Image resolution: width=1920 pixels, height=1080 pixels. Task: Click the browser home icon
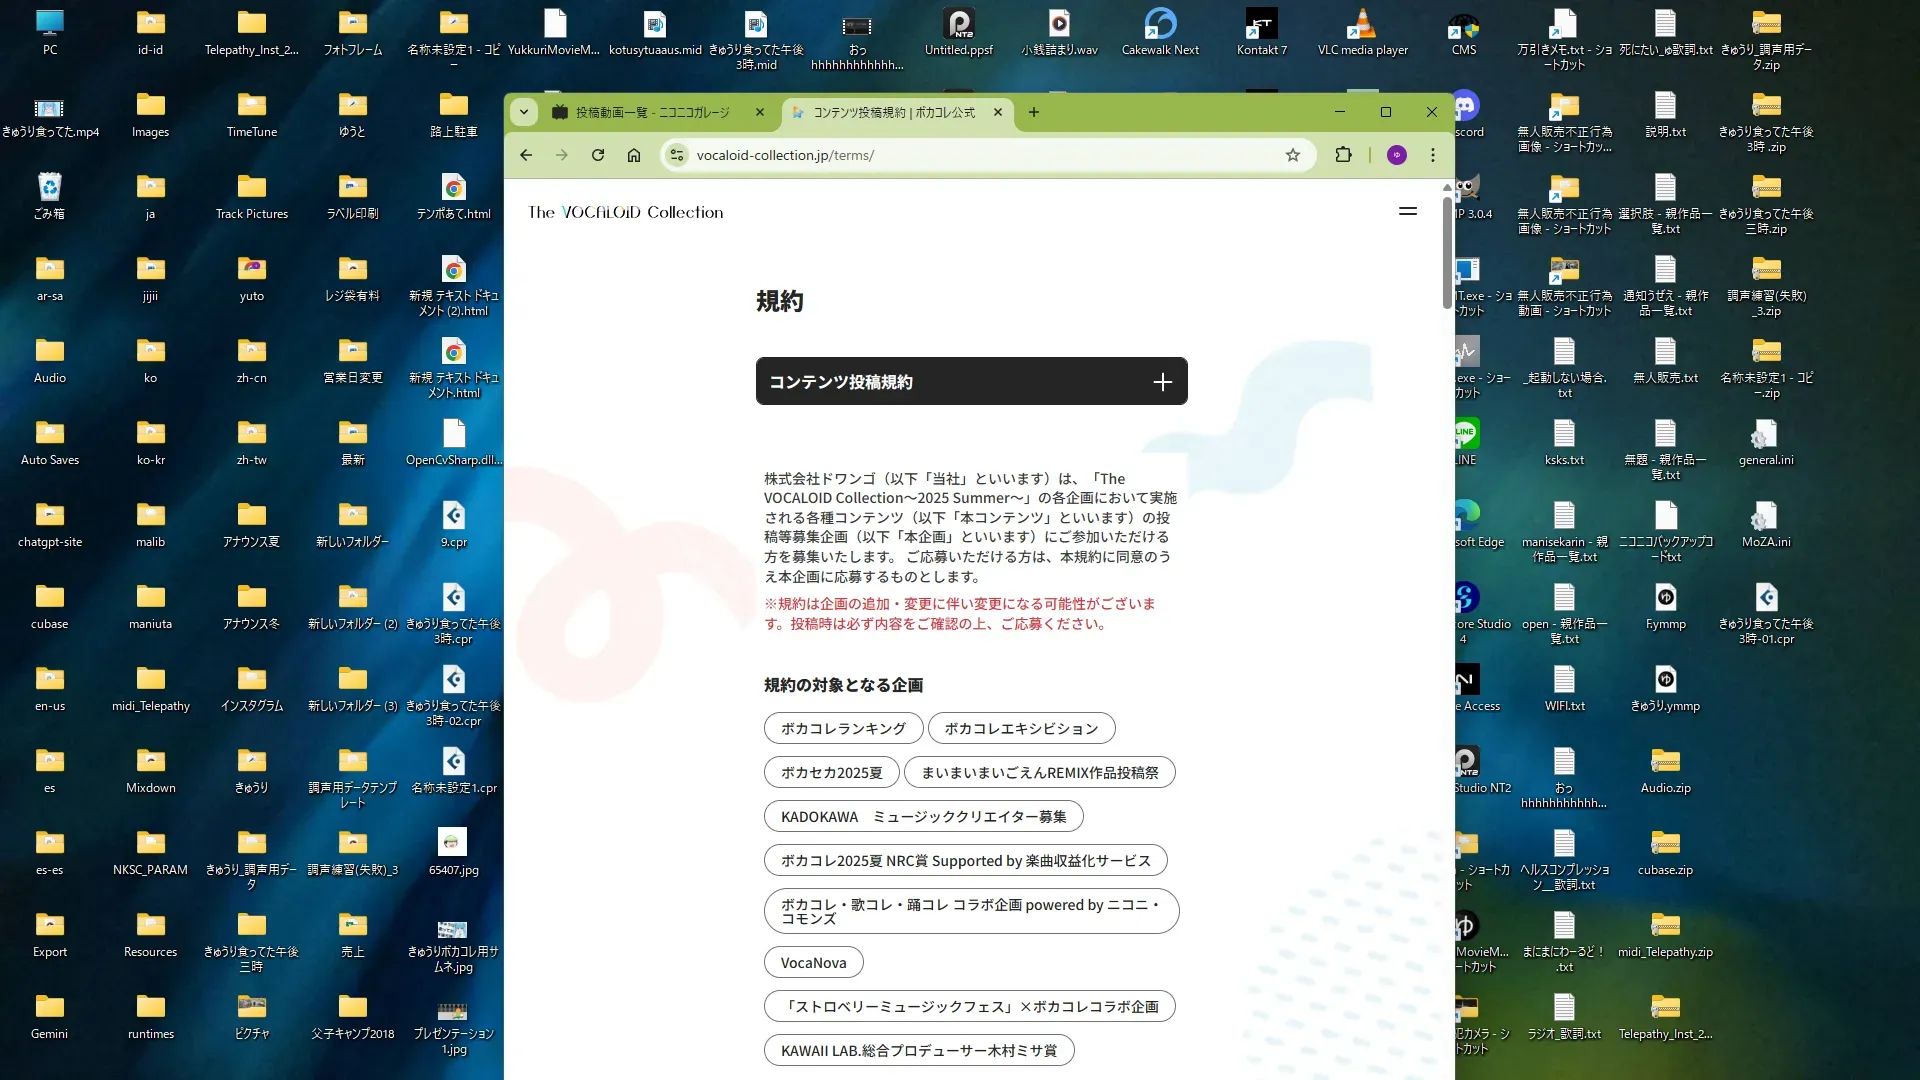click(x=634, y=155)
